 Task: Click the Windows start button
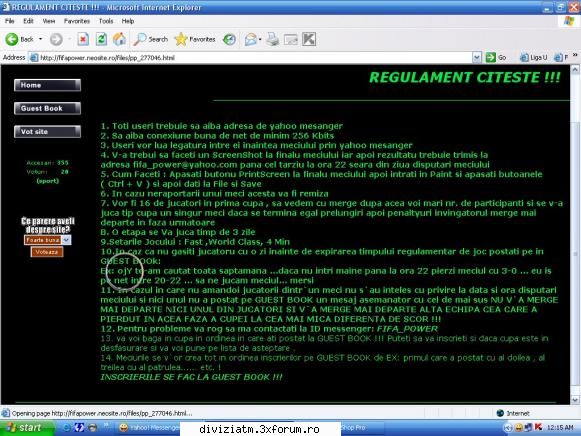[26, 428]
